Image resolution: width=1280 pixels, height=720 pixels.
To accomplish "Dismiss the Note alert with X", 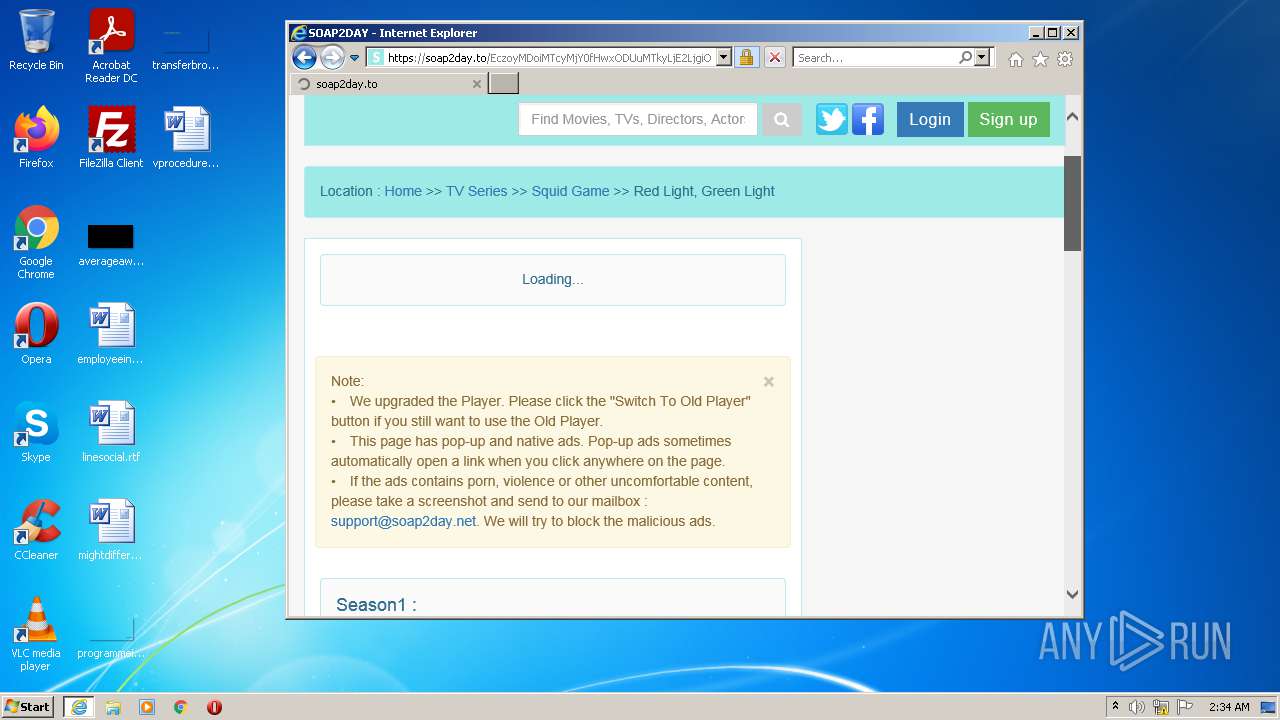I will click(769, 381).
